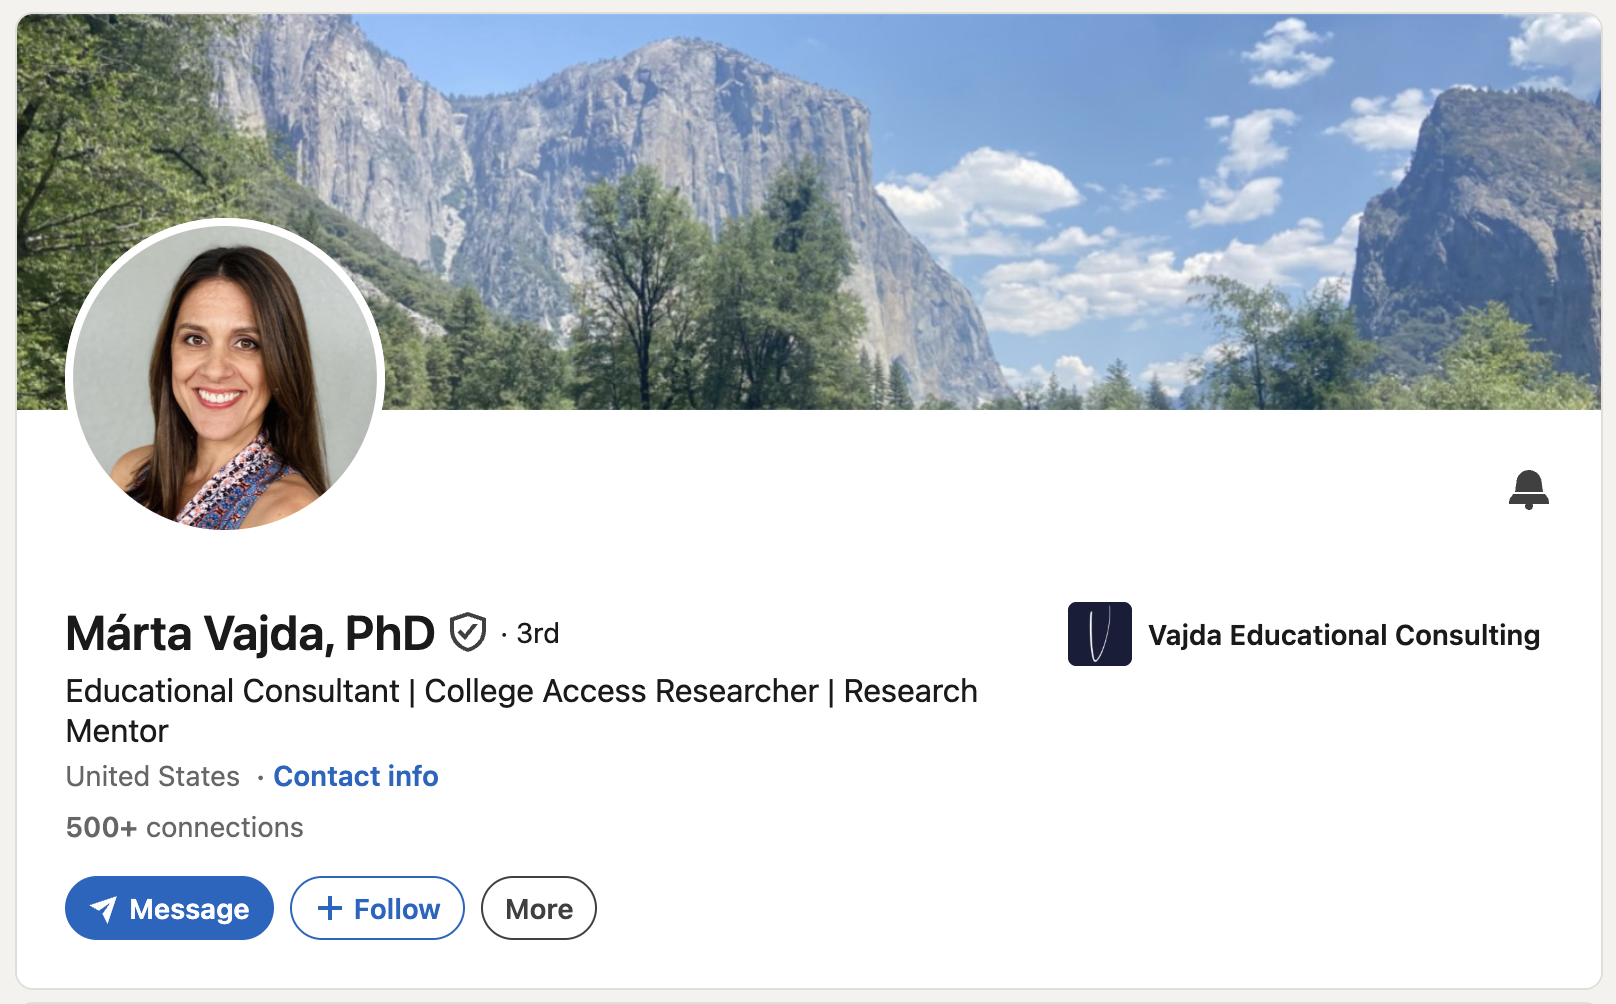1616x1004 pixels.
Task: Open the Vajda Educational Consulting company name link
Action: [x=1344, y=635]
